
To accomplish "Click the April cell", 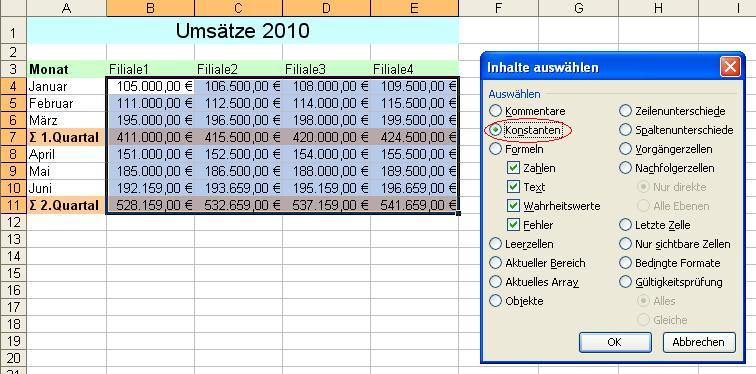I will click(x=67, y=154).
